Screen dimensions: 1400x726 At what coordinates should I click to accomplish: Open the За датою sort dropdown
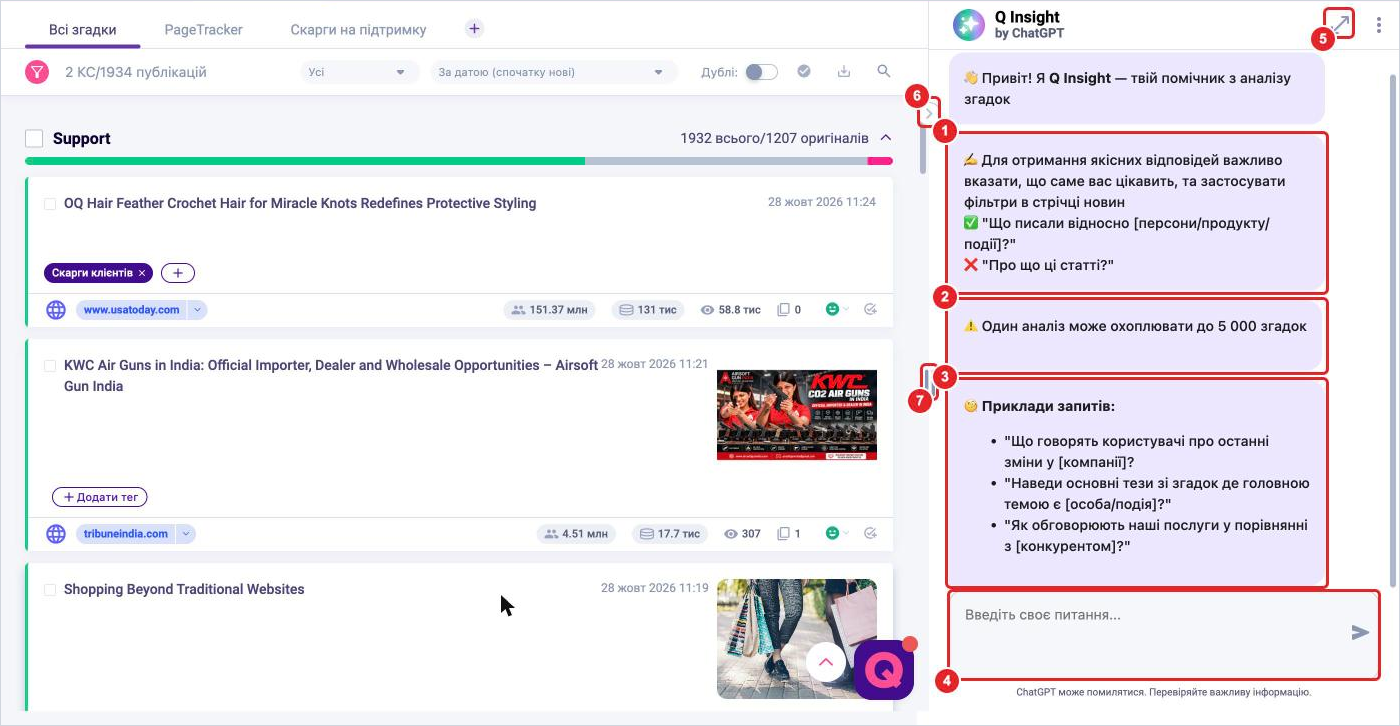(554, 72)
